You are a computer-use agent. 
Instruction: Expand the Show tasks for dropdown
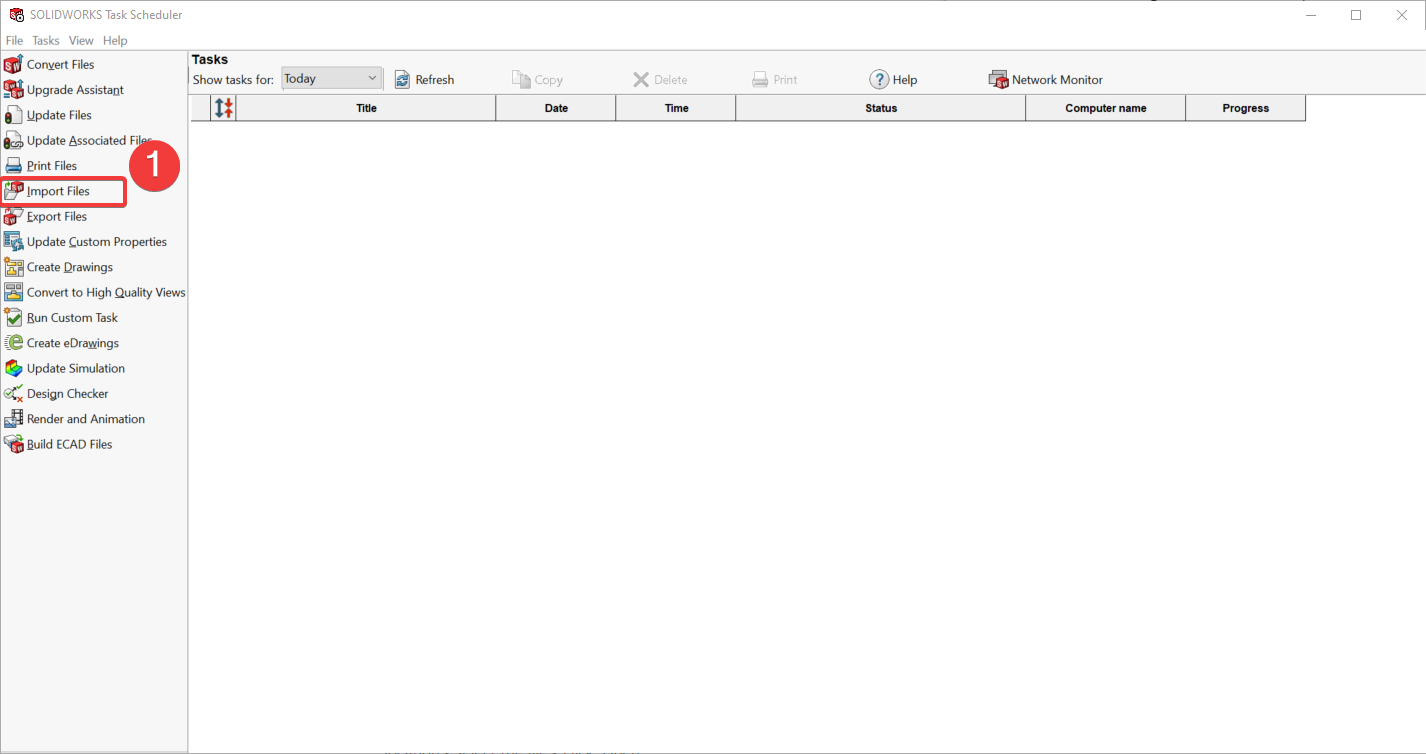[x=332, y=79]
